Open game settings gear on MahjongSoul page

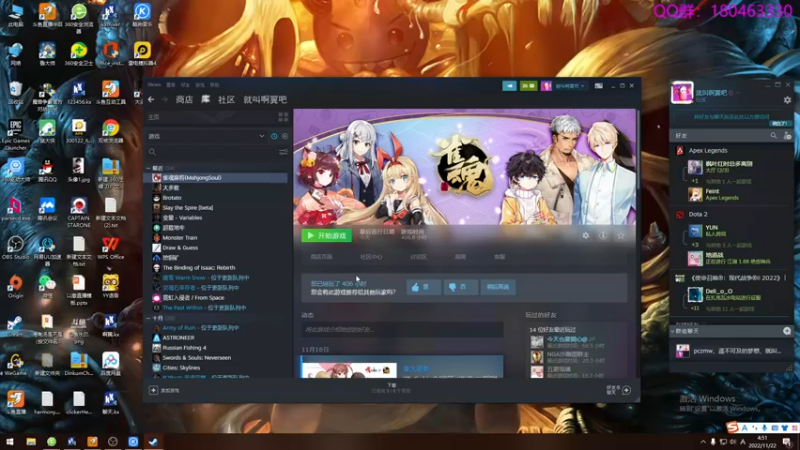pyautogui.click(x=586, y=236)
